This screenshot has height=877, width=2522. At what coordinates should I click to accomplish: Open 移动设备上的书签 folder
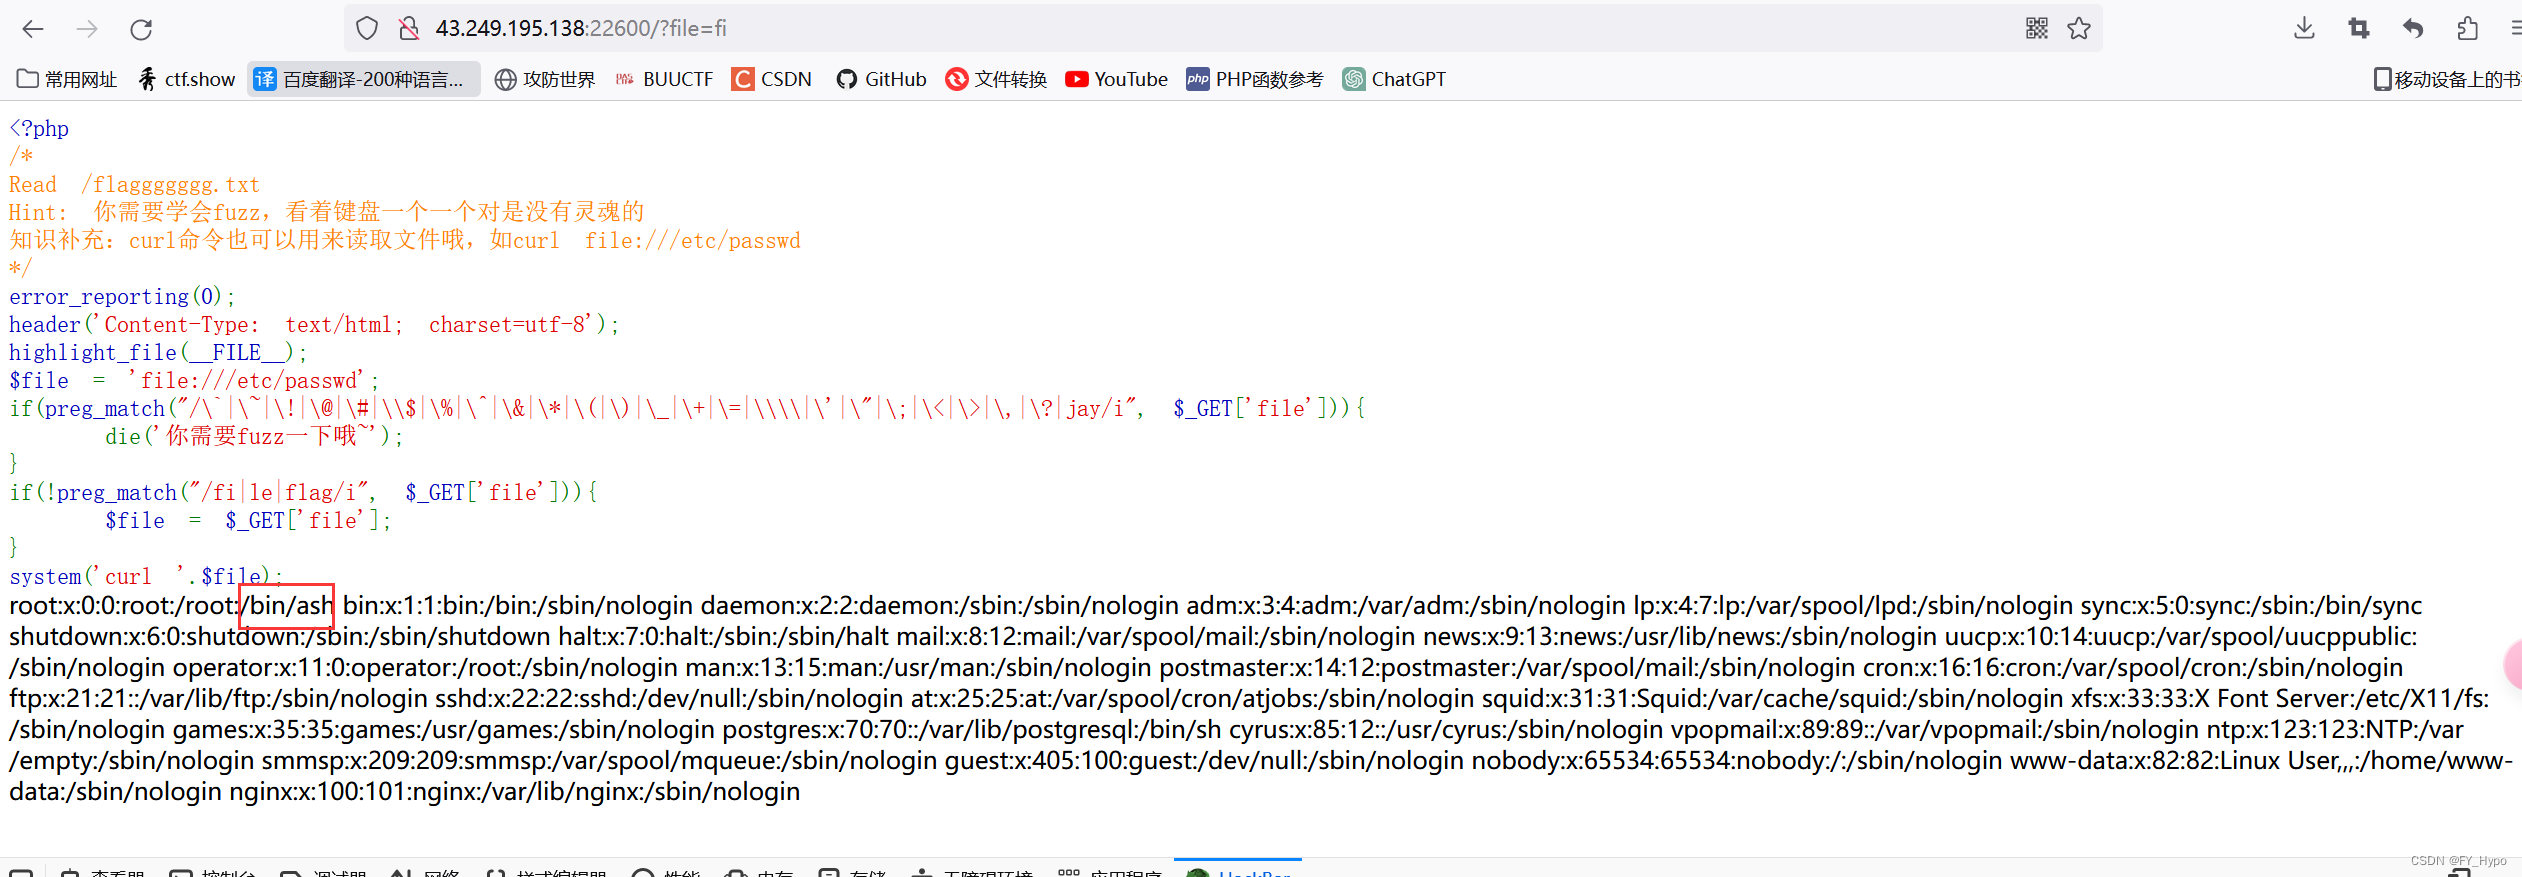click(x=2447, y=79)
